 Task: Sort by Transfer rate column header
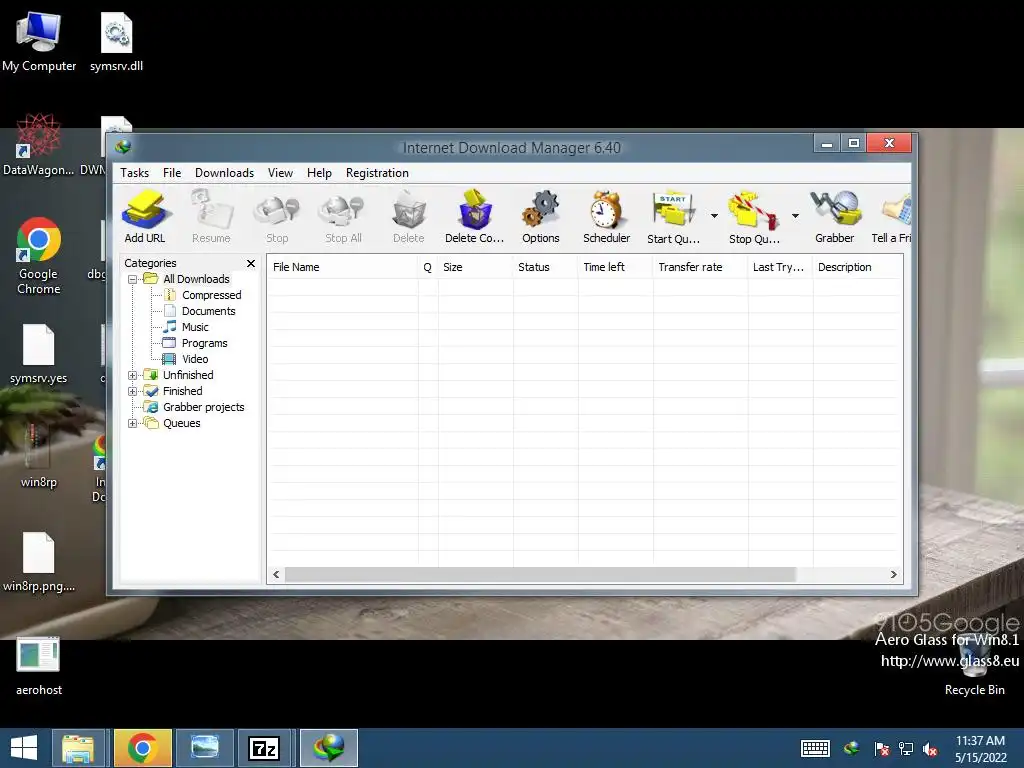[700, 267]
